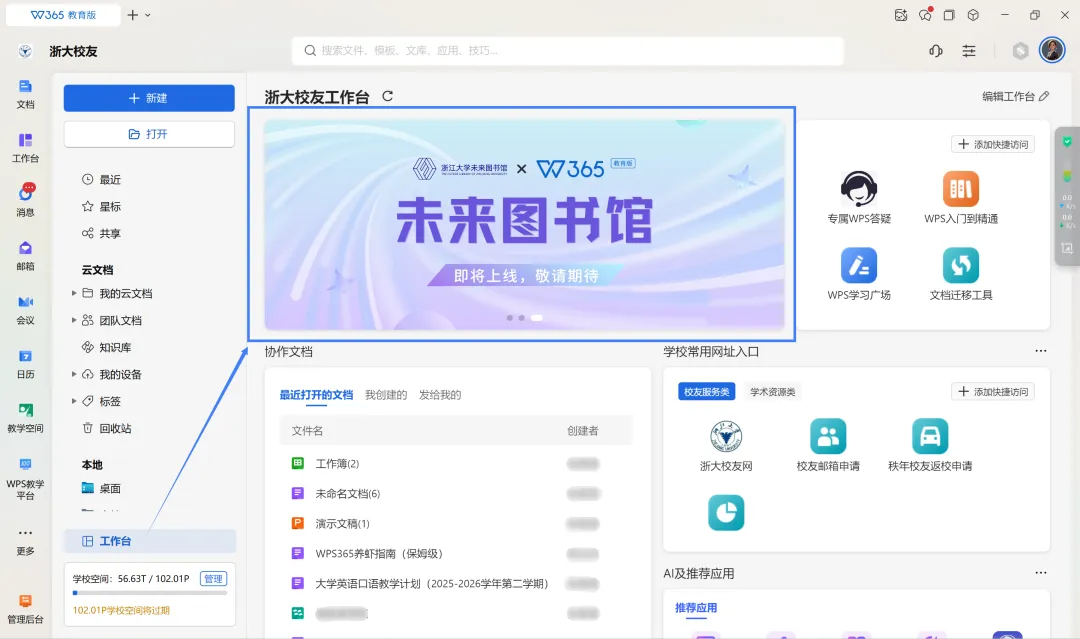Screen dimensions: 1080x639
Task: Switch to 发给我的 tab
Action: point(440,395)
